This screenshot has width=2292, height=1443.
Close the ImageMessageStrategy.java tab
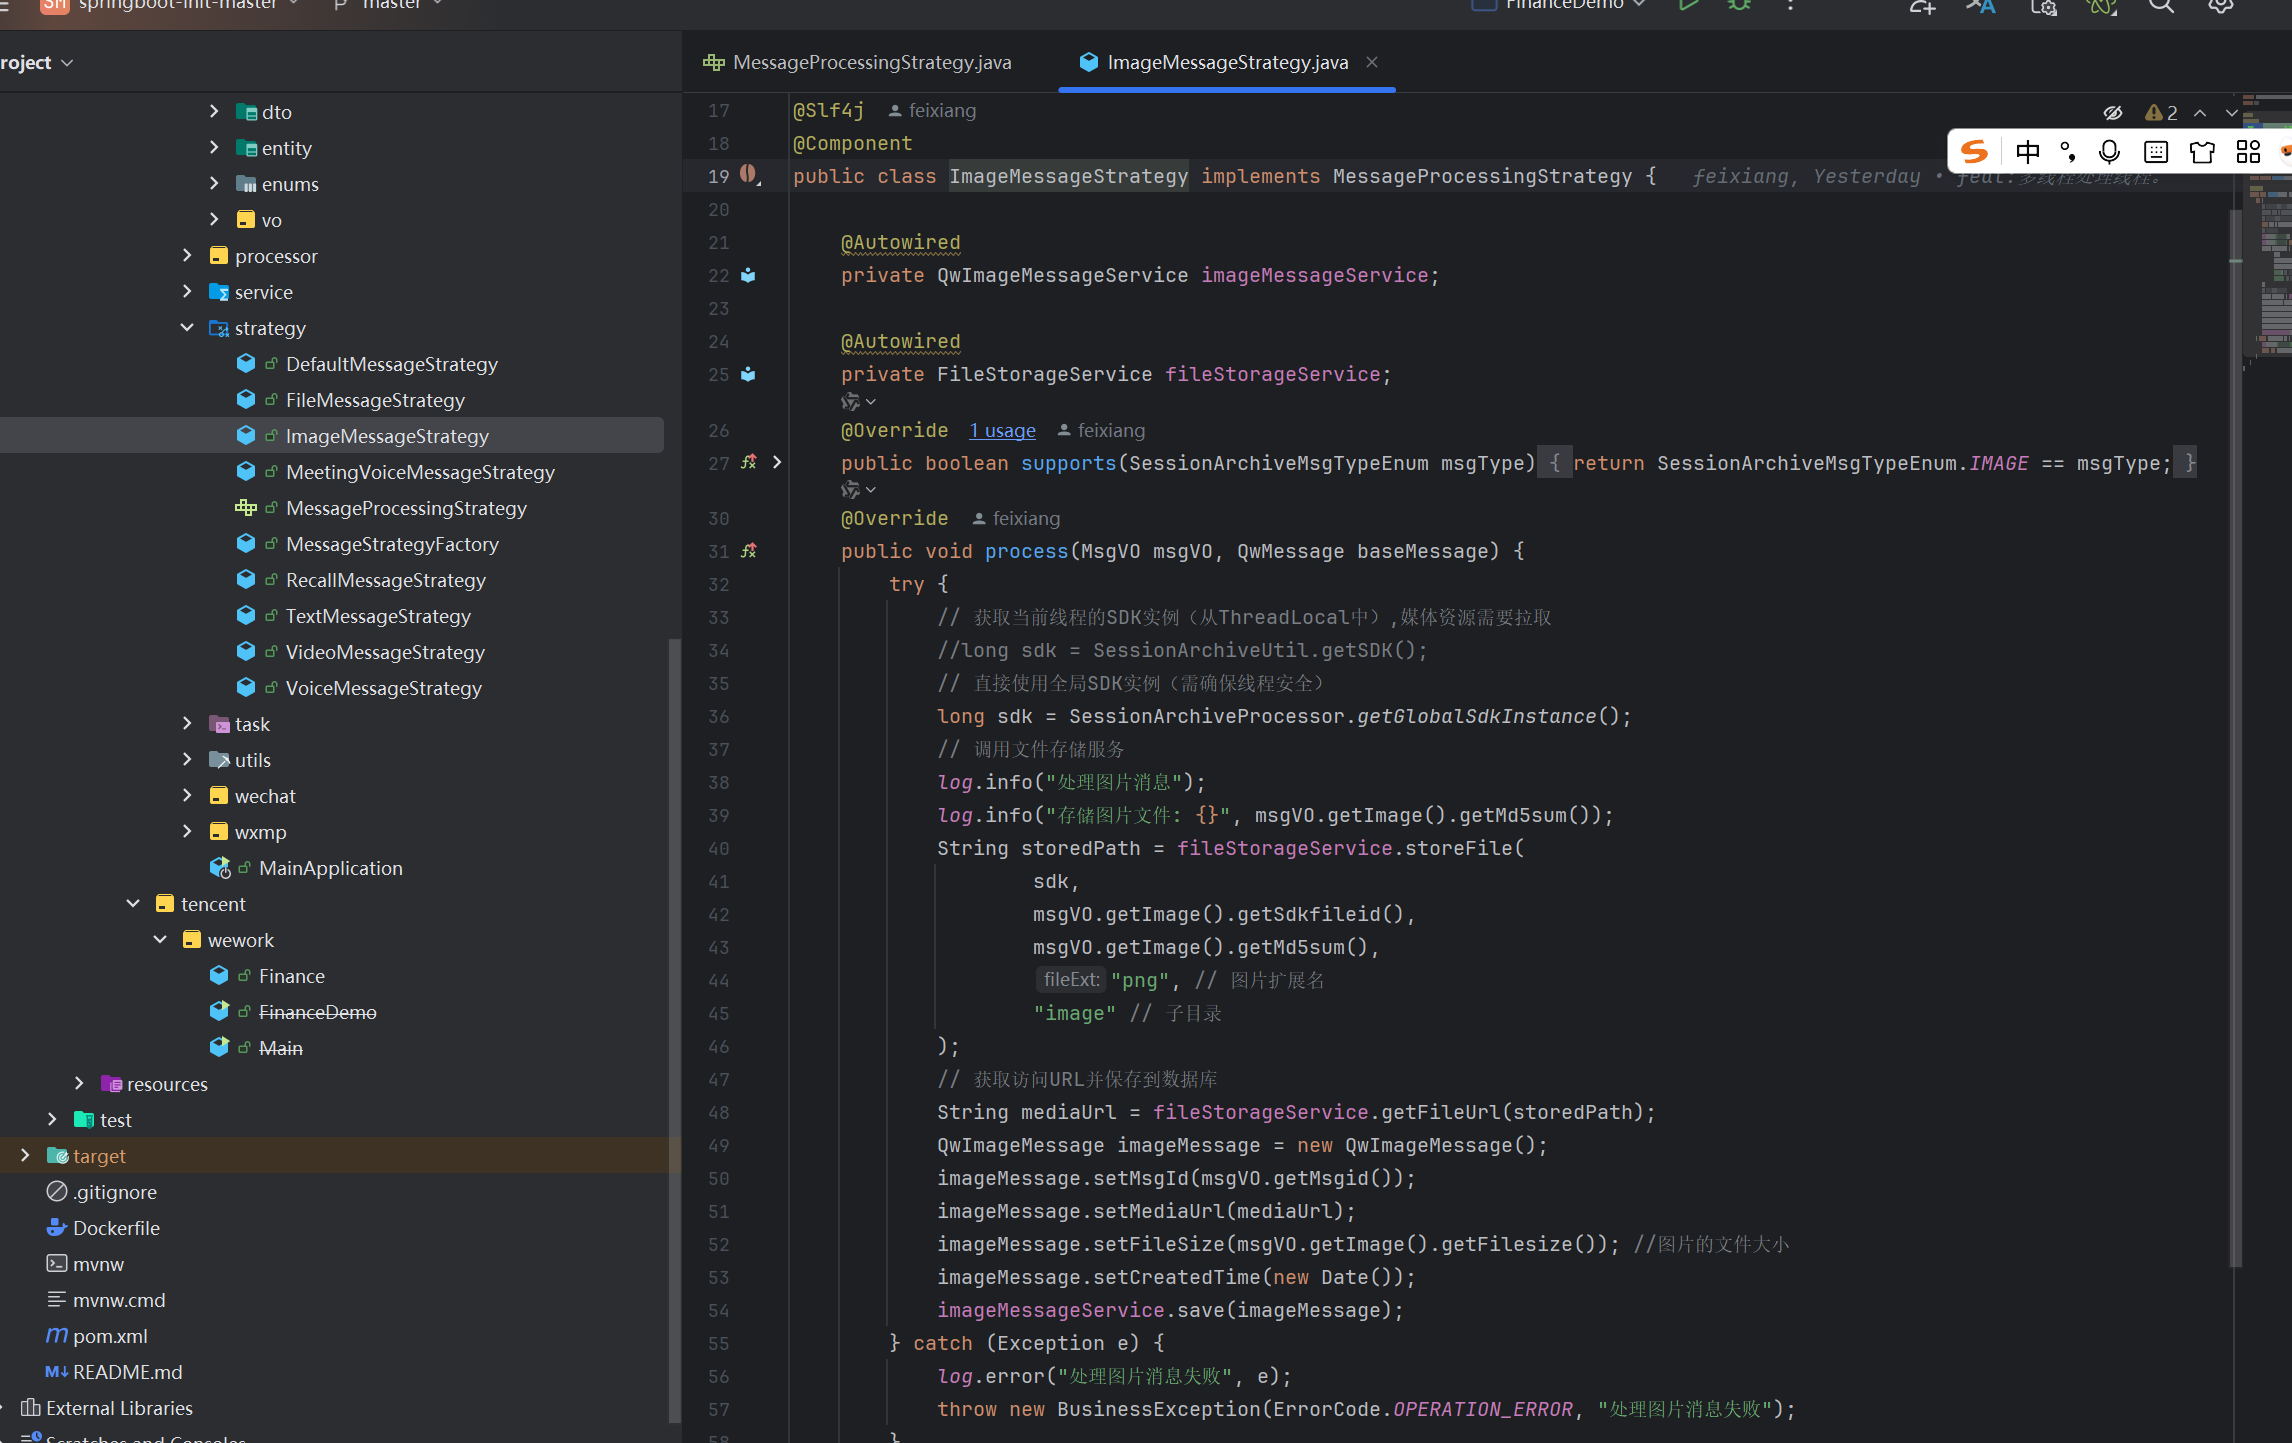click(1372, 62)
